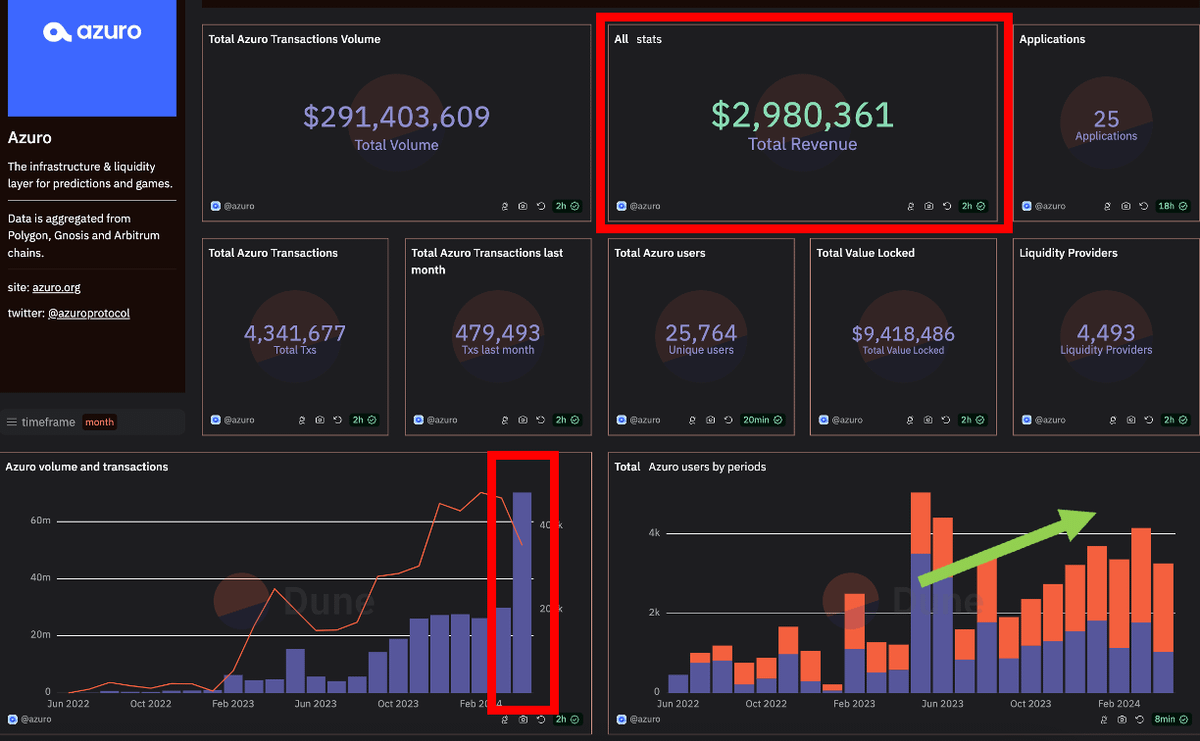Click the 2h freshness badge on Total Value Locked
This screenshot has height=741, width=1200.
click(x=972, y=420)
